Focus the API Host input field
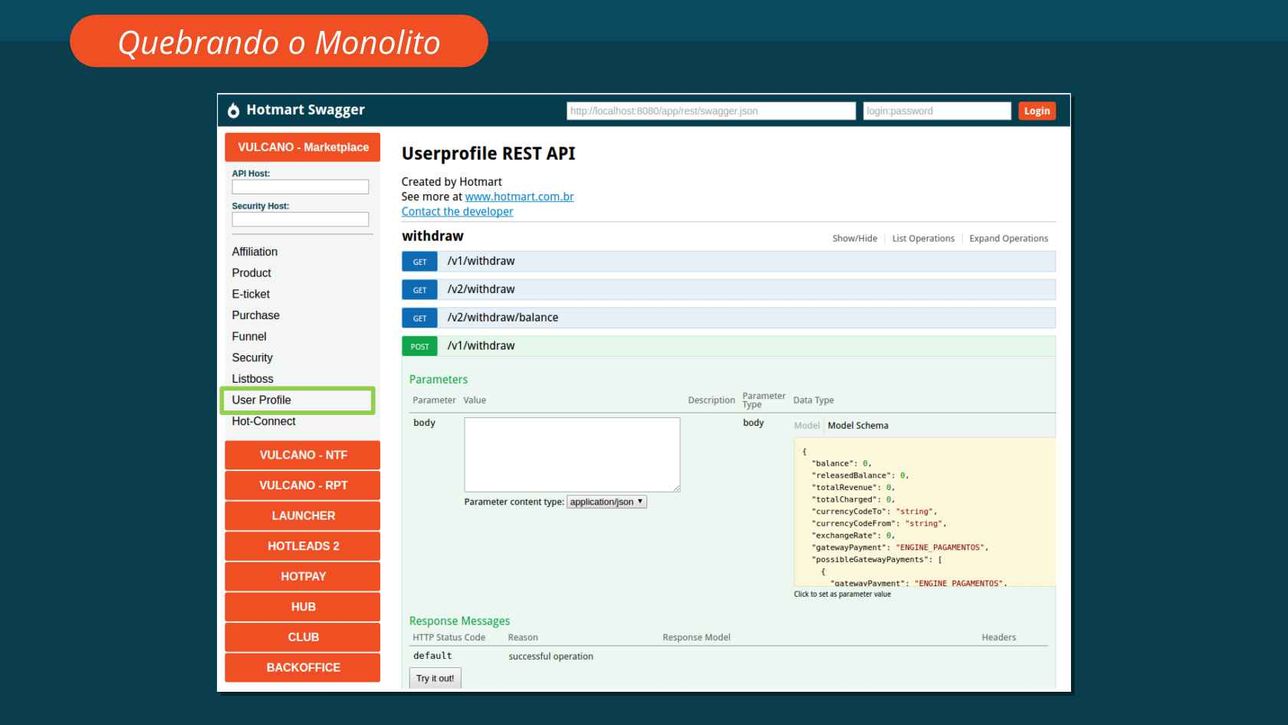1288x725 pixels. point(300,187)
